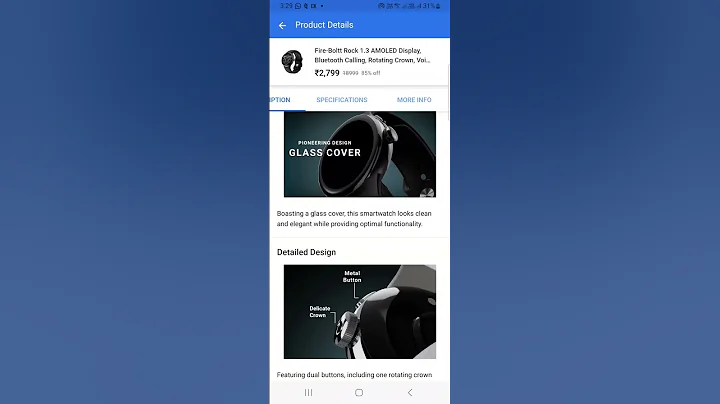The image size is (720, 404).
Task: Tap the Android recent apps button
Action: coord(309,393)
